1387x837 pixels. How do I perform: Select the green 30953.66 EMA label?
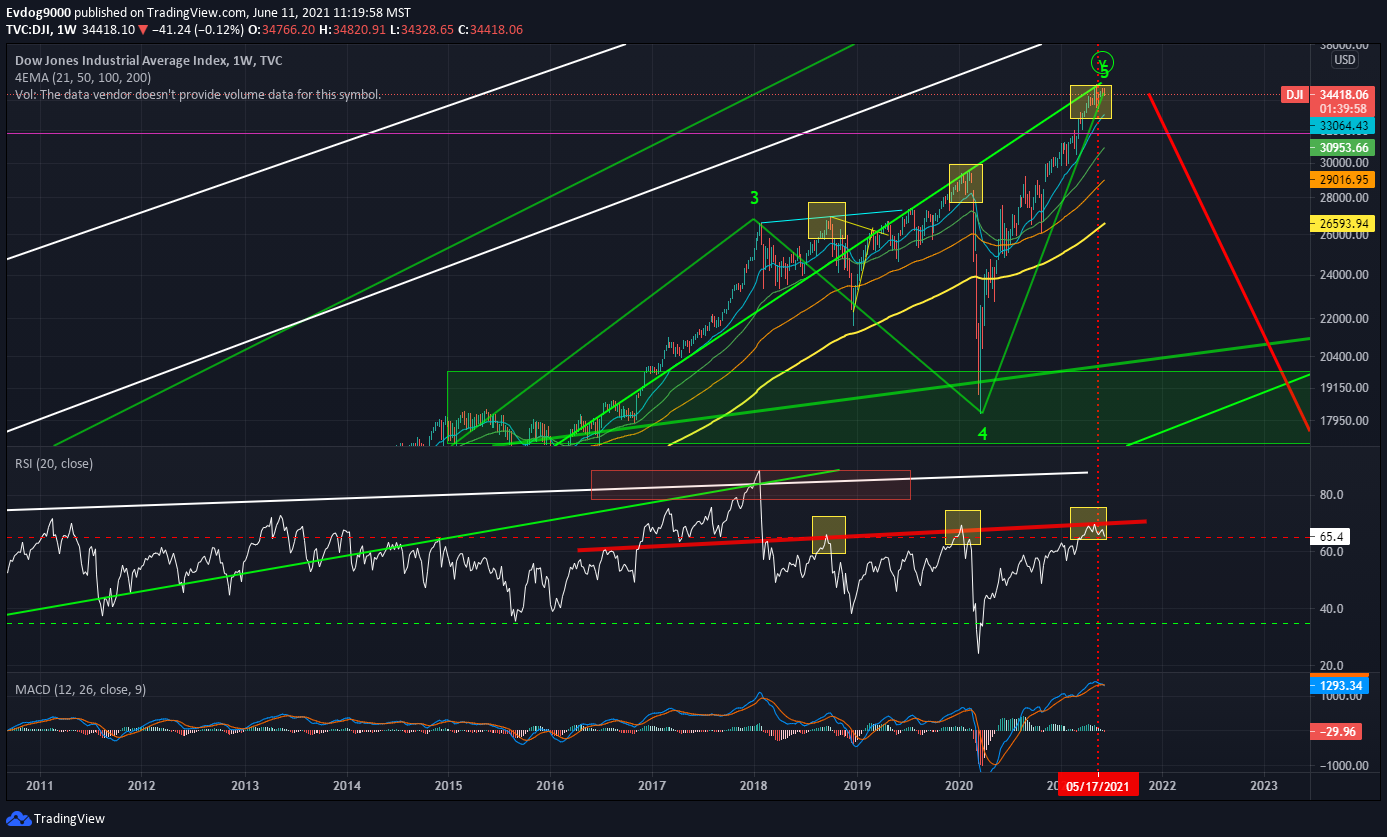click(1342, 147)
